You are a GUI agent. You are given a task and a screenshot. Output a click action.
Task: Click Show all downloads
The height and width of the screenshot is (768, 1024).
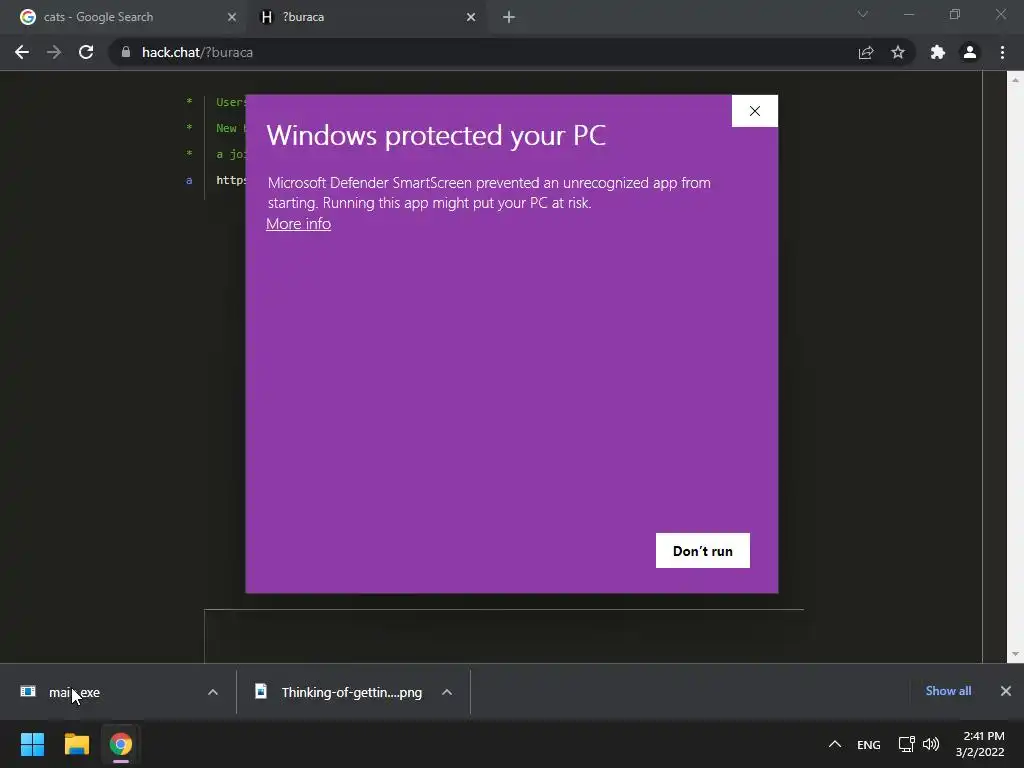point(948,691)
